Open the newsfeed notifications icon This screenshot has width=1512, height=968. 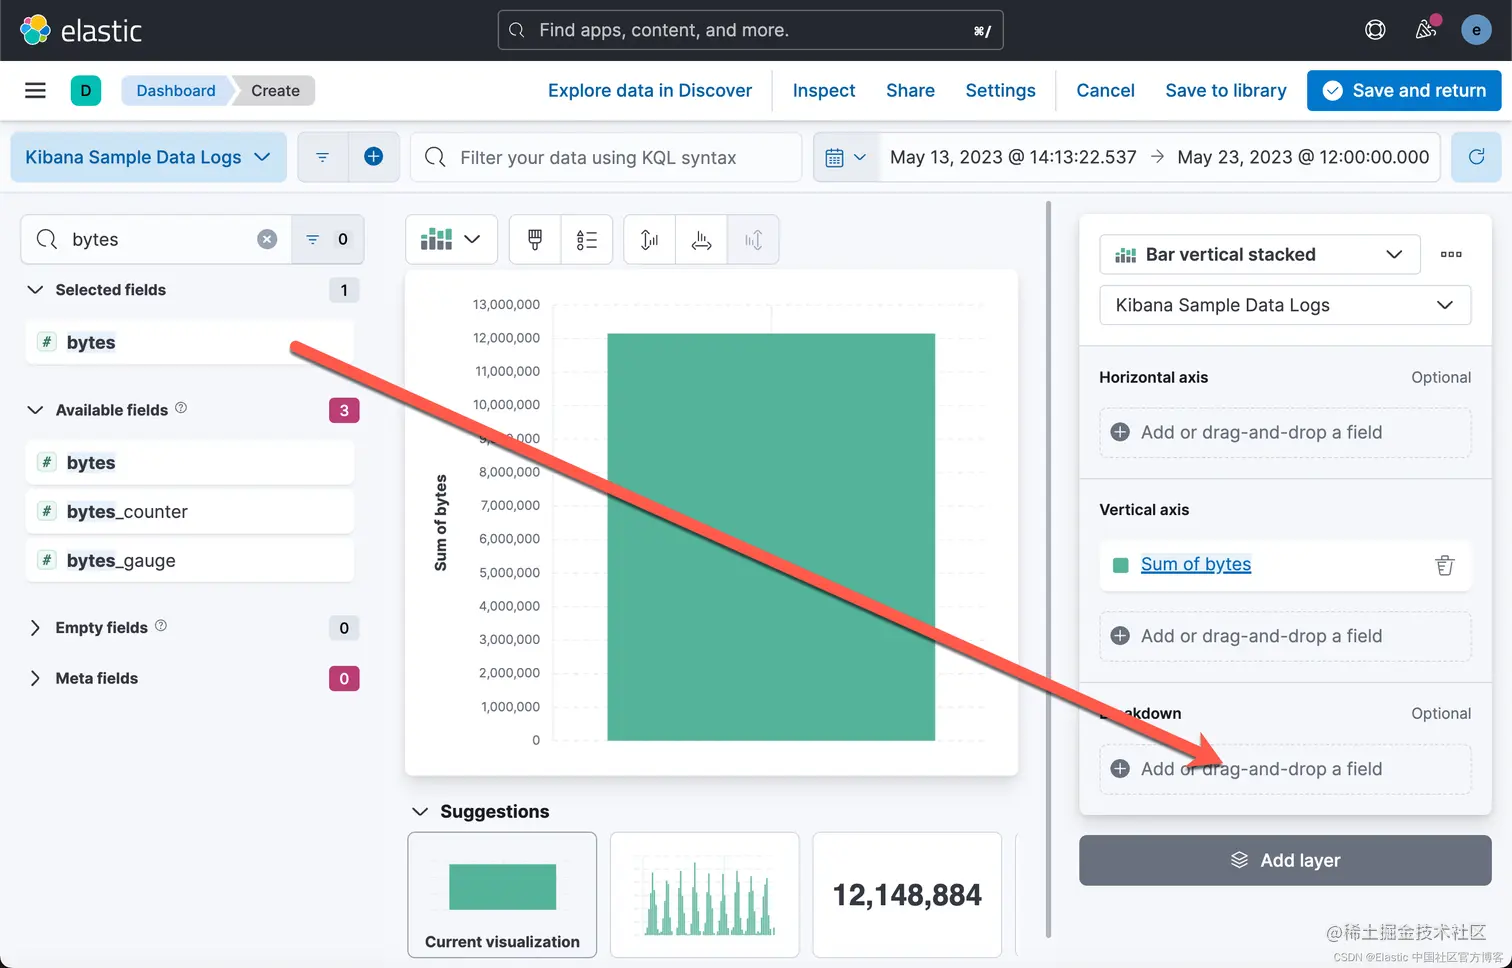pos(1426,30)
